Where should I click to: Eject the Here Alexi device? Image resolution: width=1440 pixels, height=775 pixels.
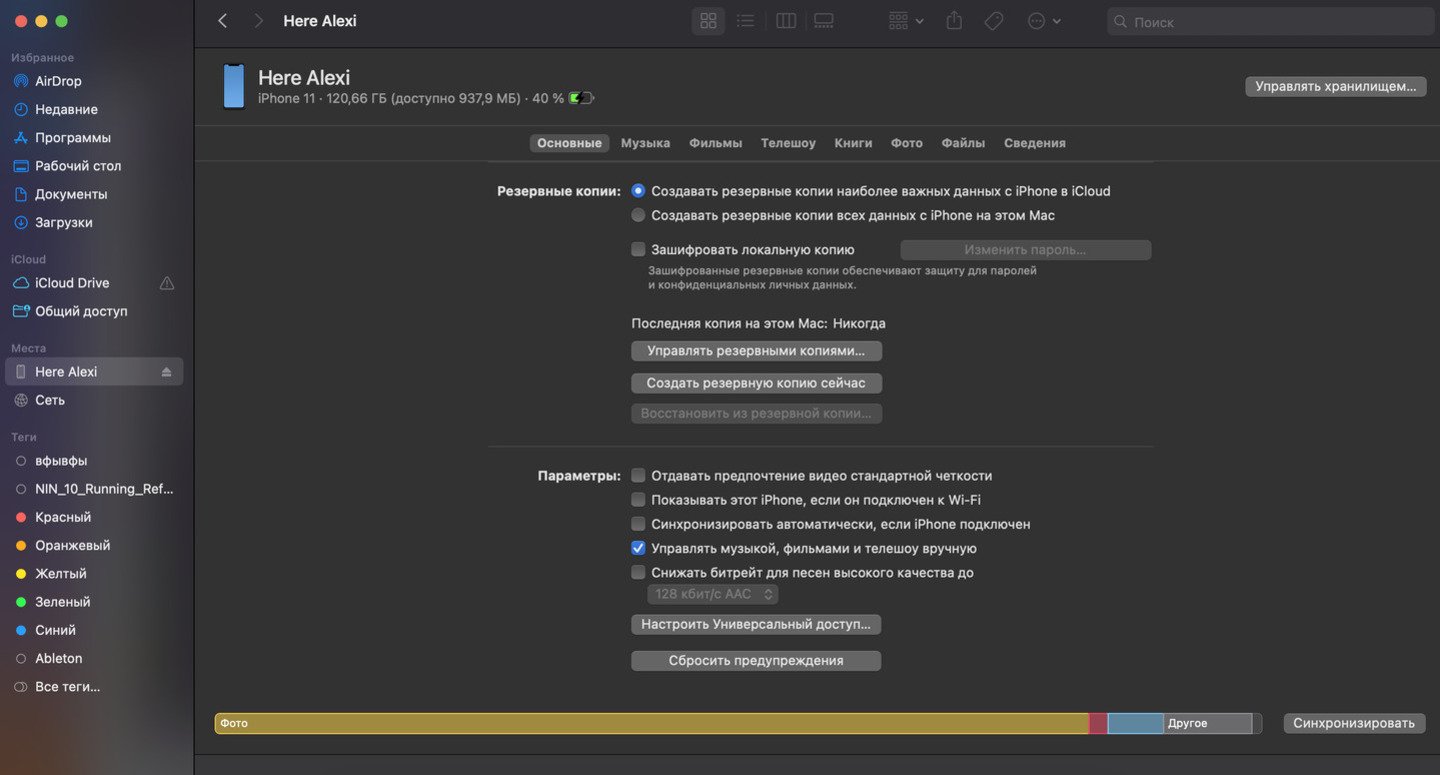(x=167, y=372)
